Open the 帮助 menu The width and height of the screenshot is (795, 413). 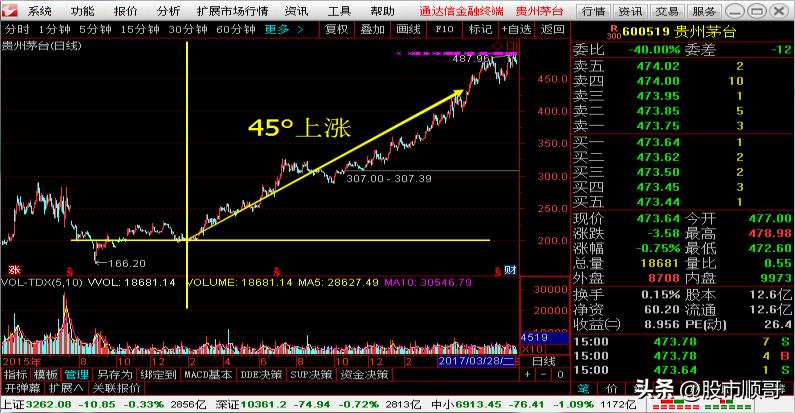tap(382, 11)
